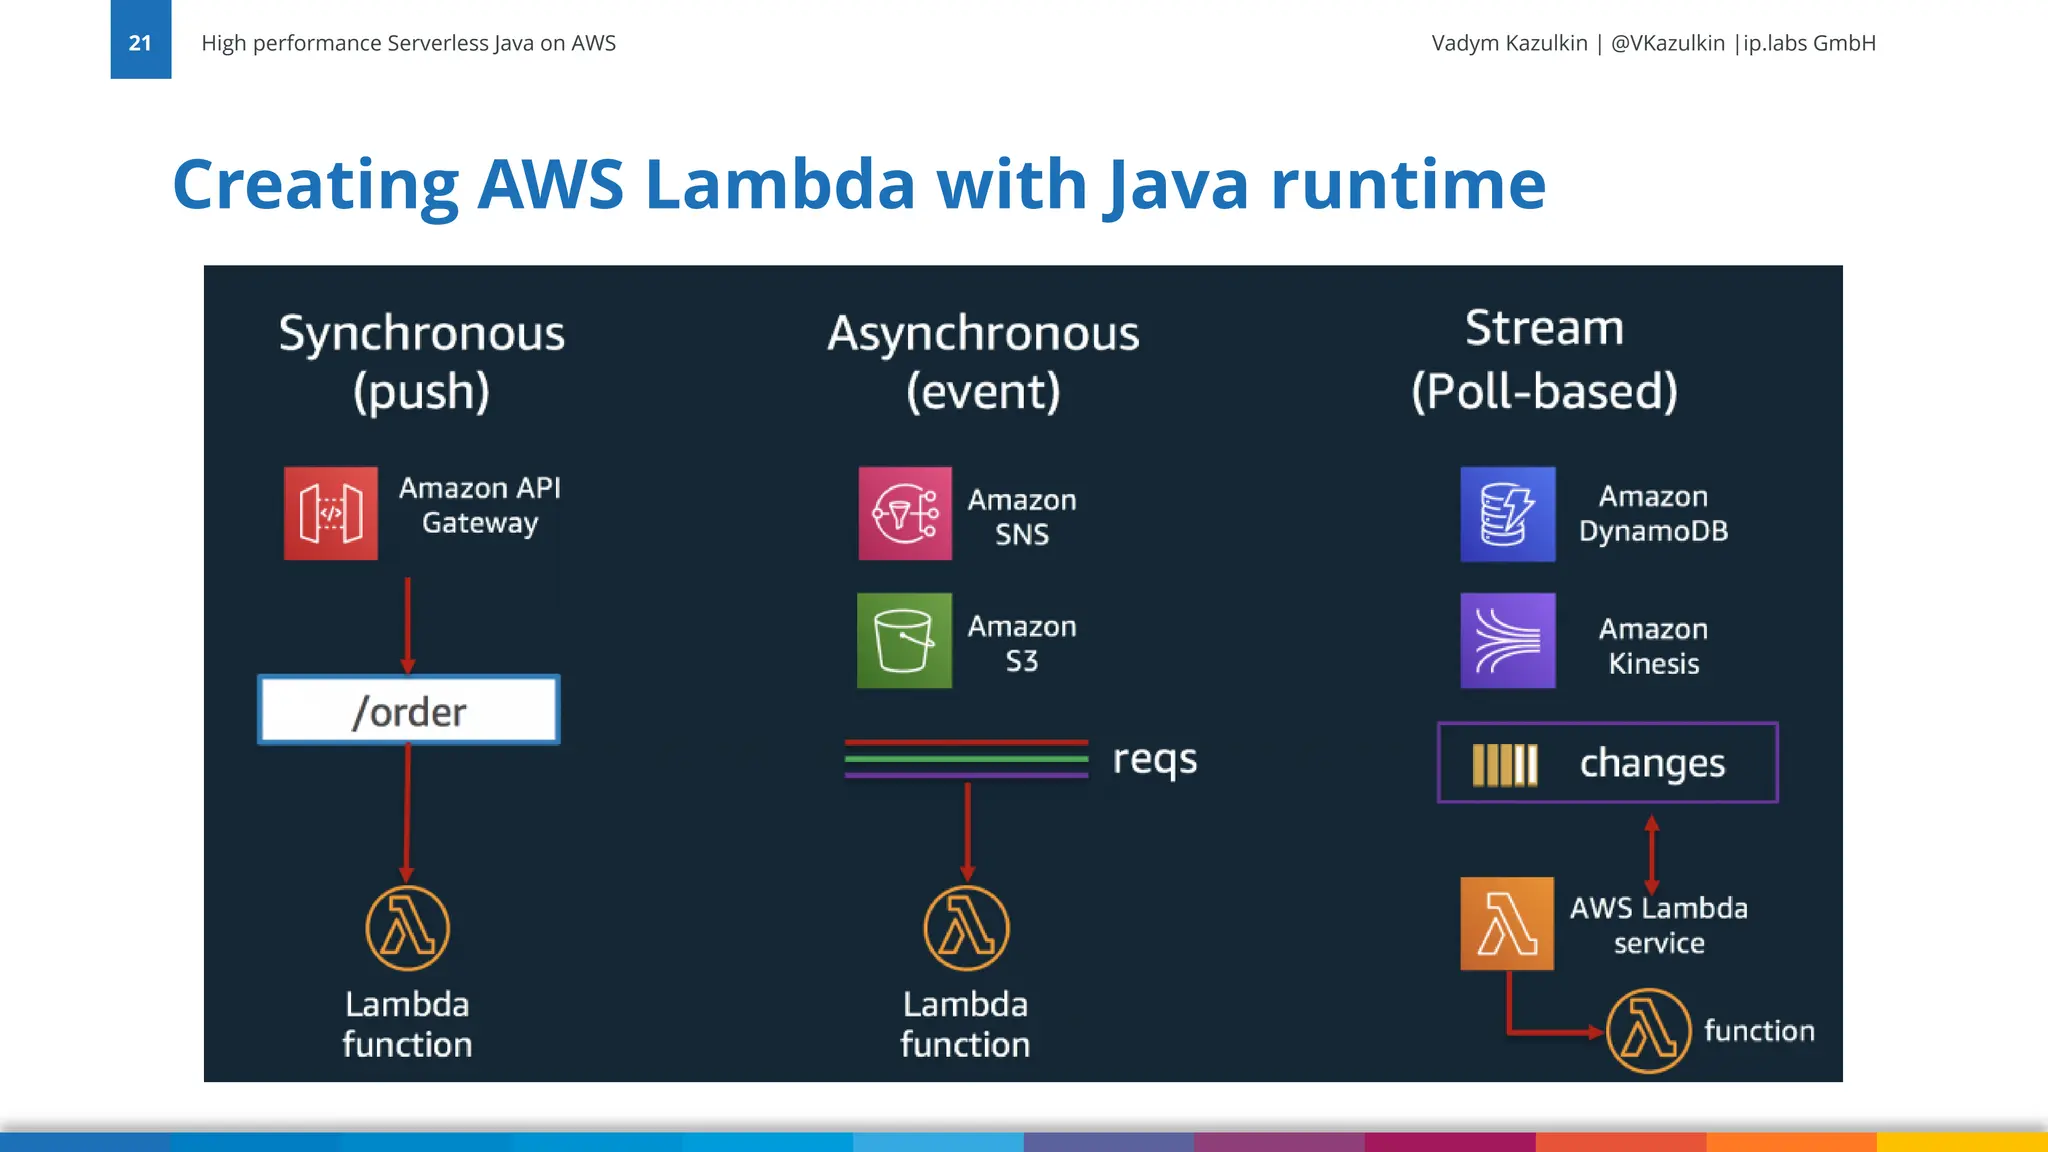Screen dimensions: 2048x1152
Task: Click the slide number 21 badge
Action: (x=140, y=40)
